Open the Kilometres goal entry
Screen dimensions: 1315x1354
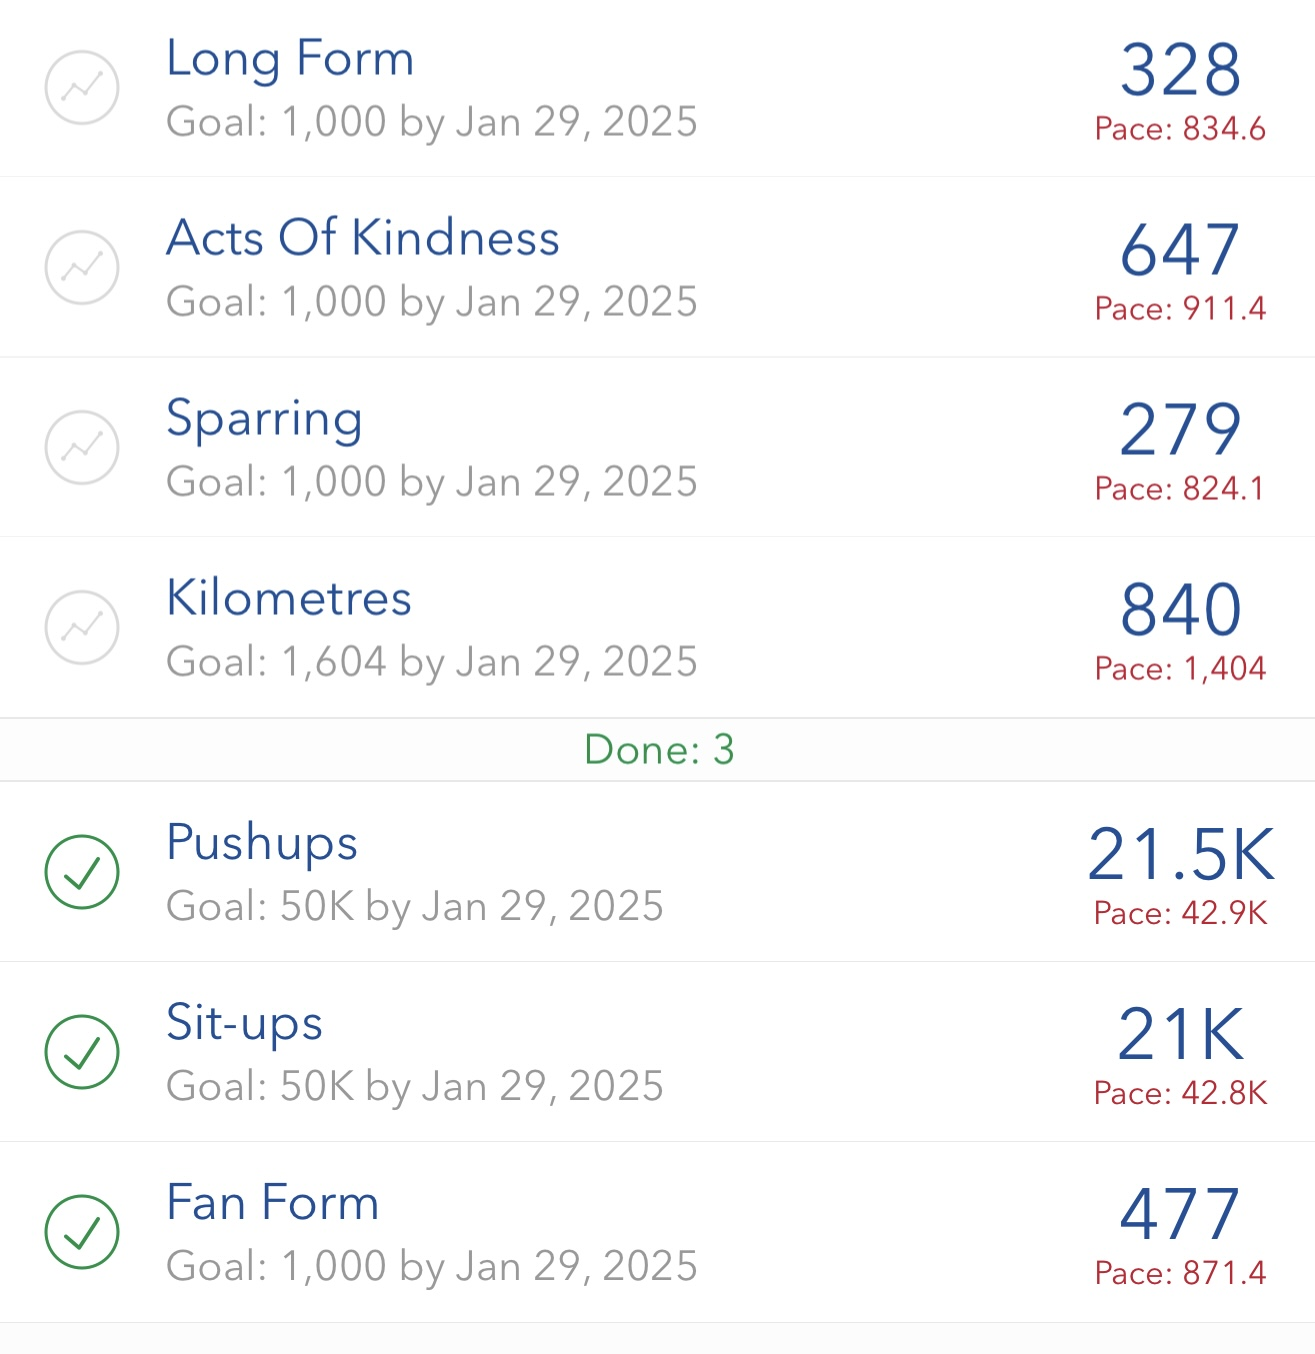pos(657,628)
